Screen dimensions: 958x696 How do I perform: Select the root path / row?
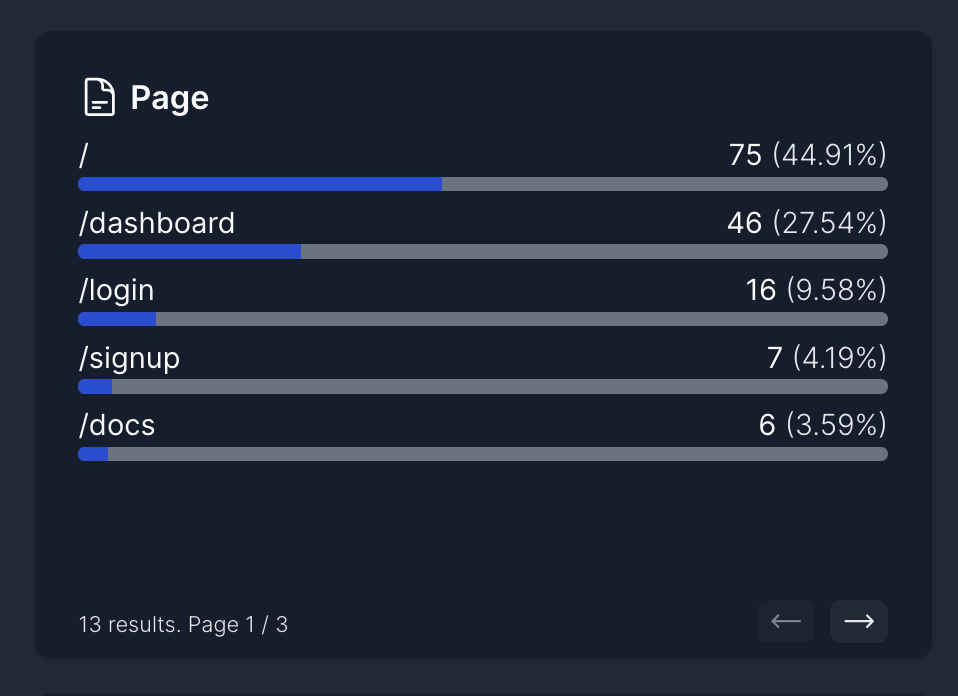[82, 155]
